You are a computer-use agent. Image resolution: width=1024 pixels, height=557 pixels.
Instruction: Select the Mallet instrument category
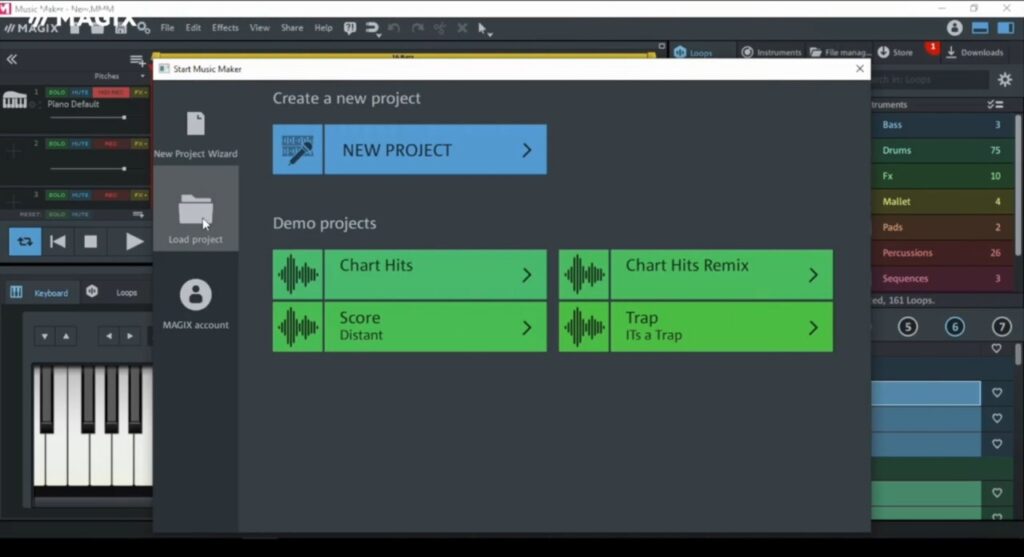[942, 201]
